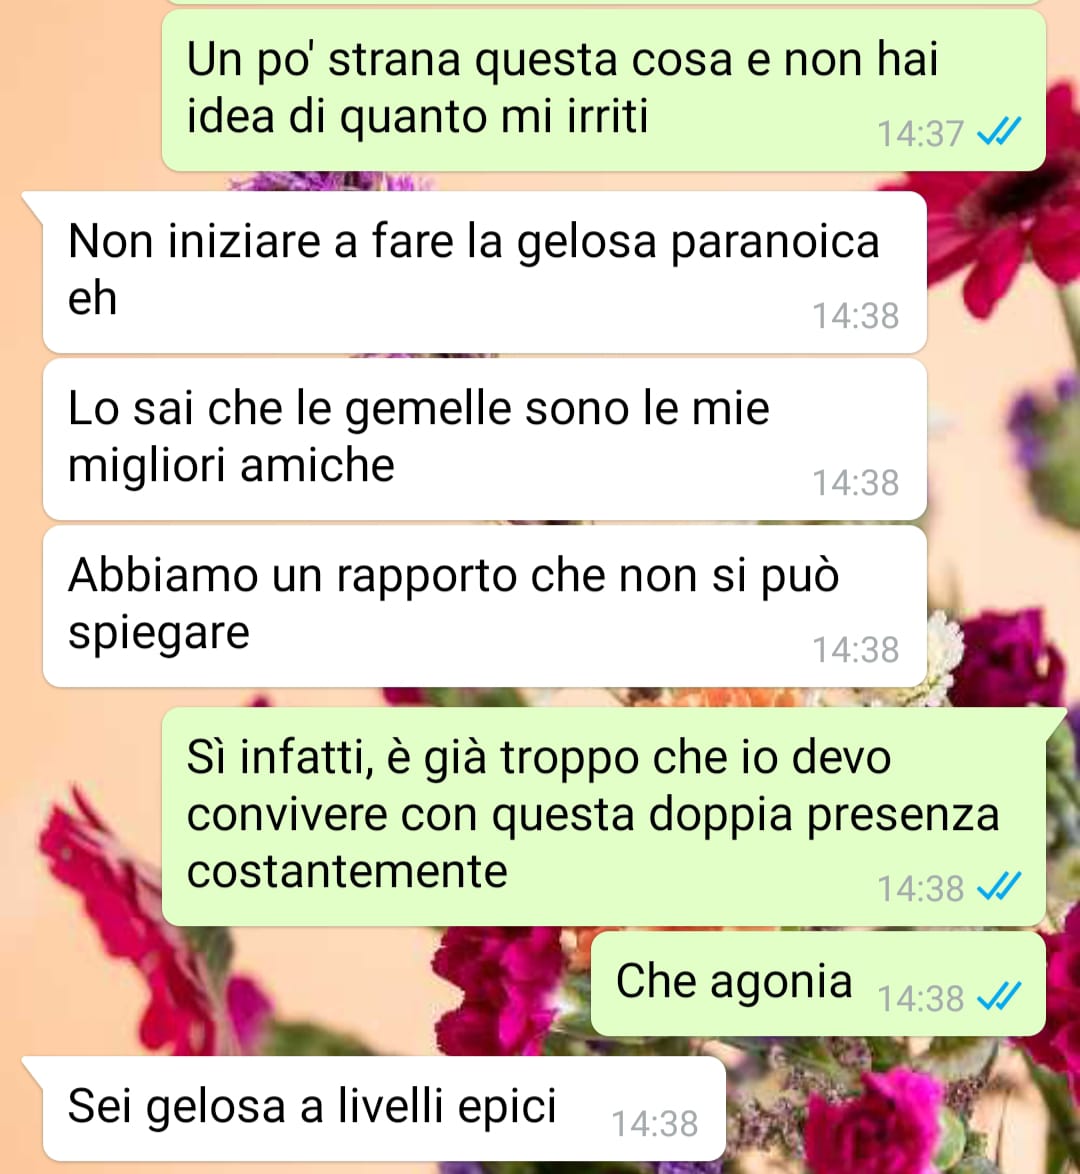Tap double blue ticks on 'Che agonia' message
The width and height of the screenshot is (1080, 1174).
point(999,997)
